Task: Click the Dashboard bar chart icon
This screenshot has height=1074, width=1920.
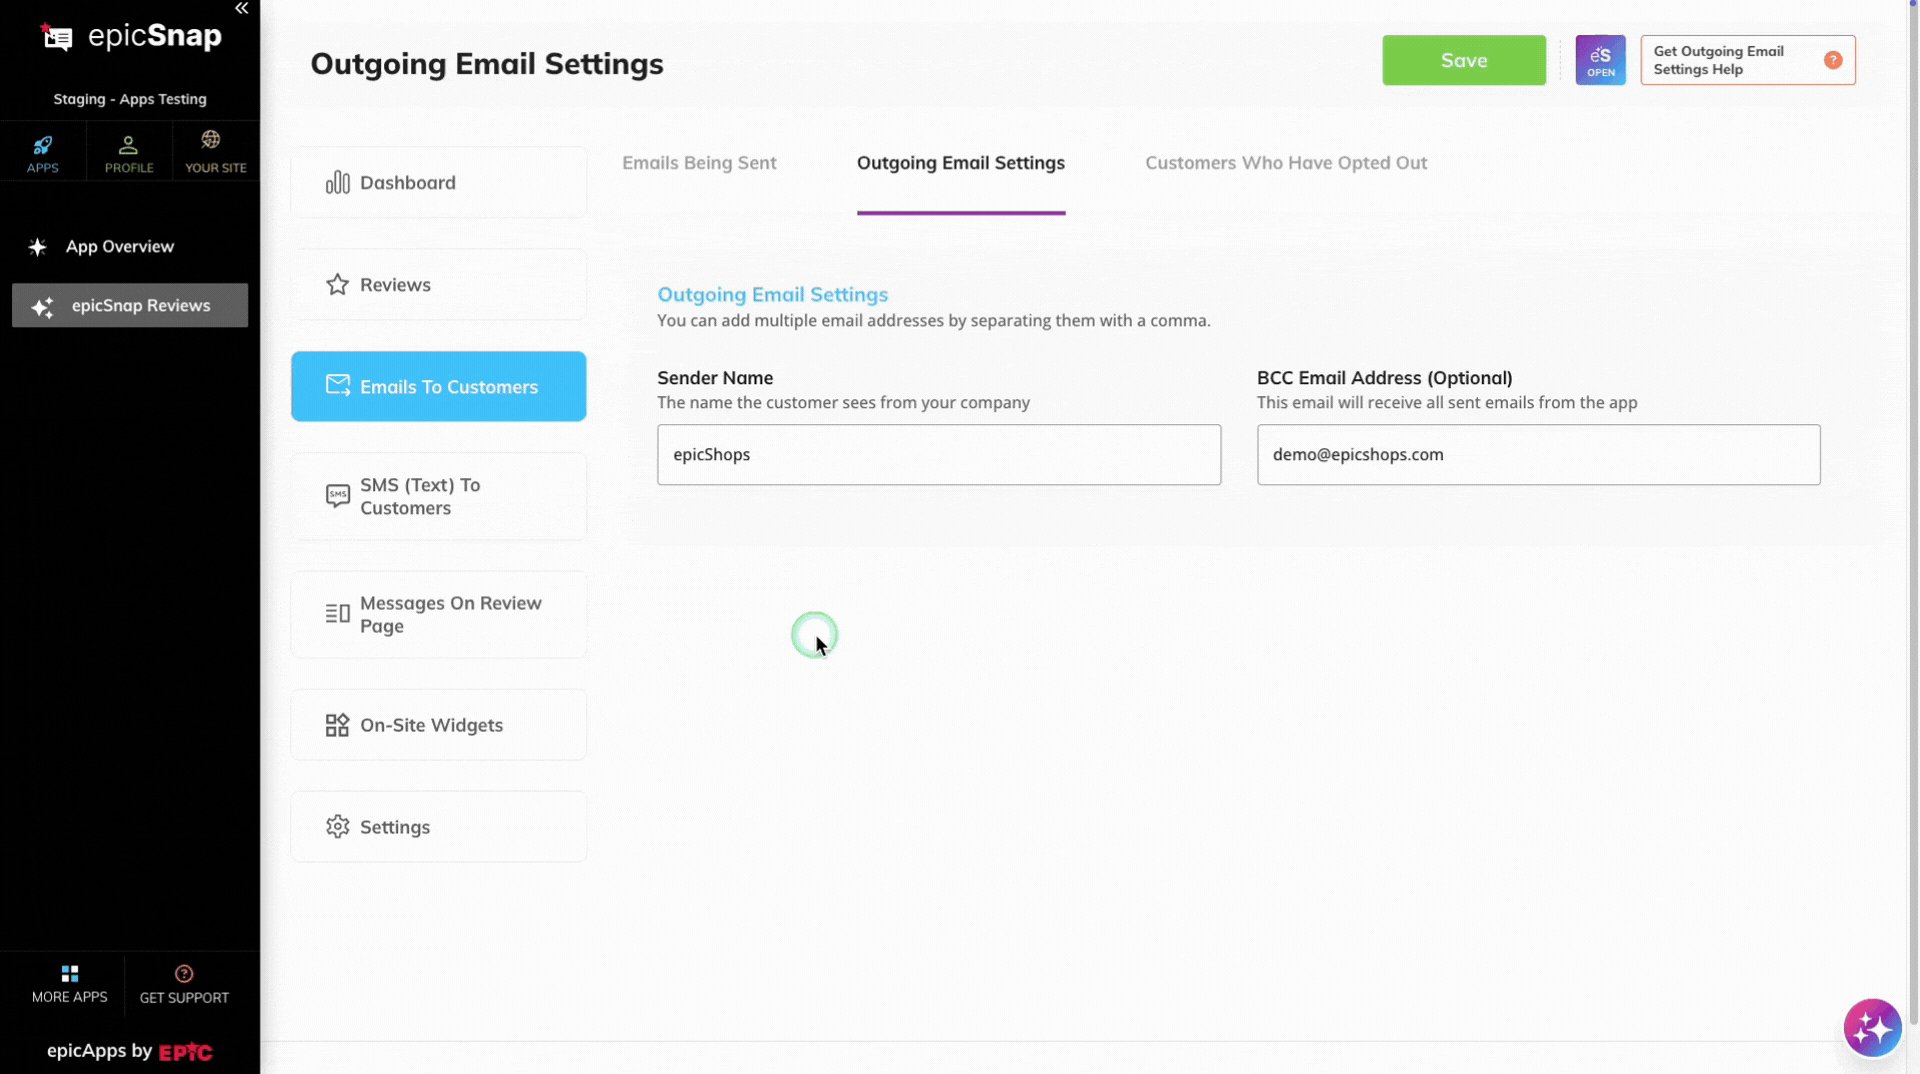Action: coord(337,182)
